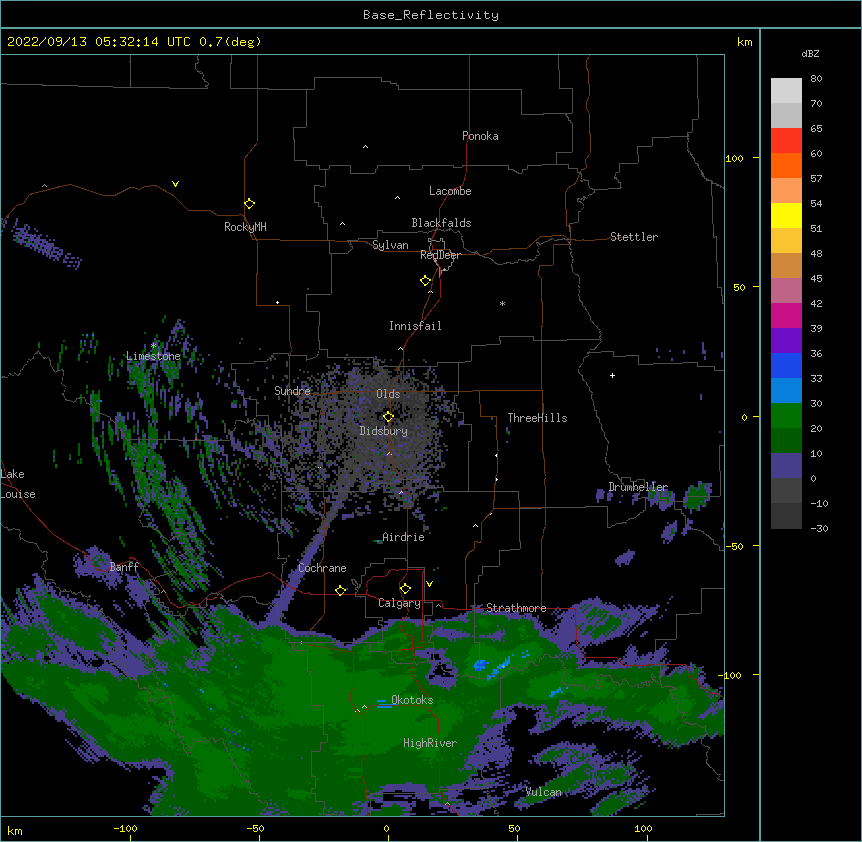Image resolution: width=862 pixels, height=842 pixels.
Task: Click the 36 dBZ blue legend swatch
Action: pyautogui.click(x=786, y=365)
